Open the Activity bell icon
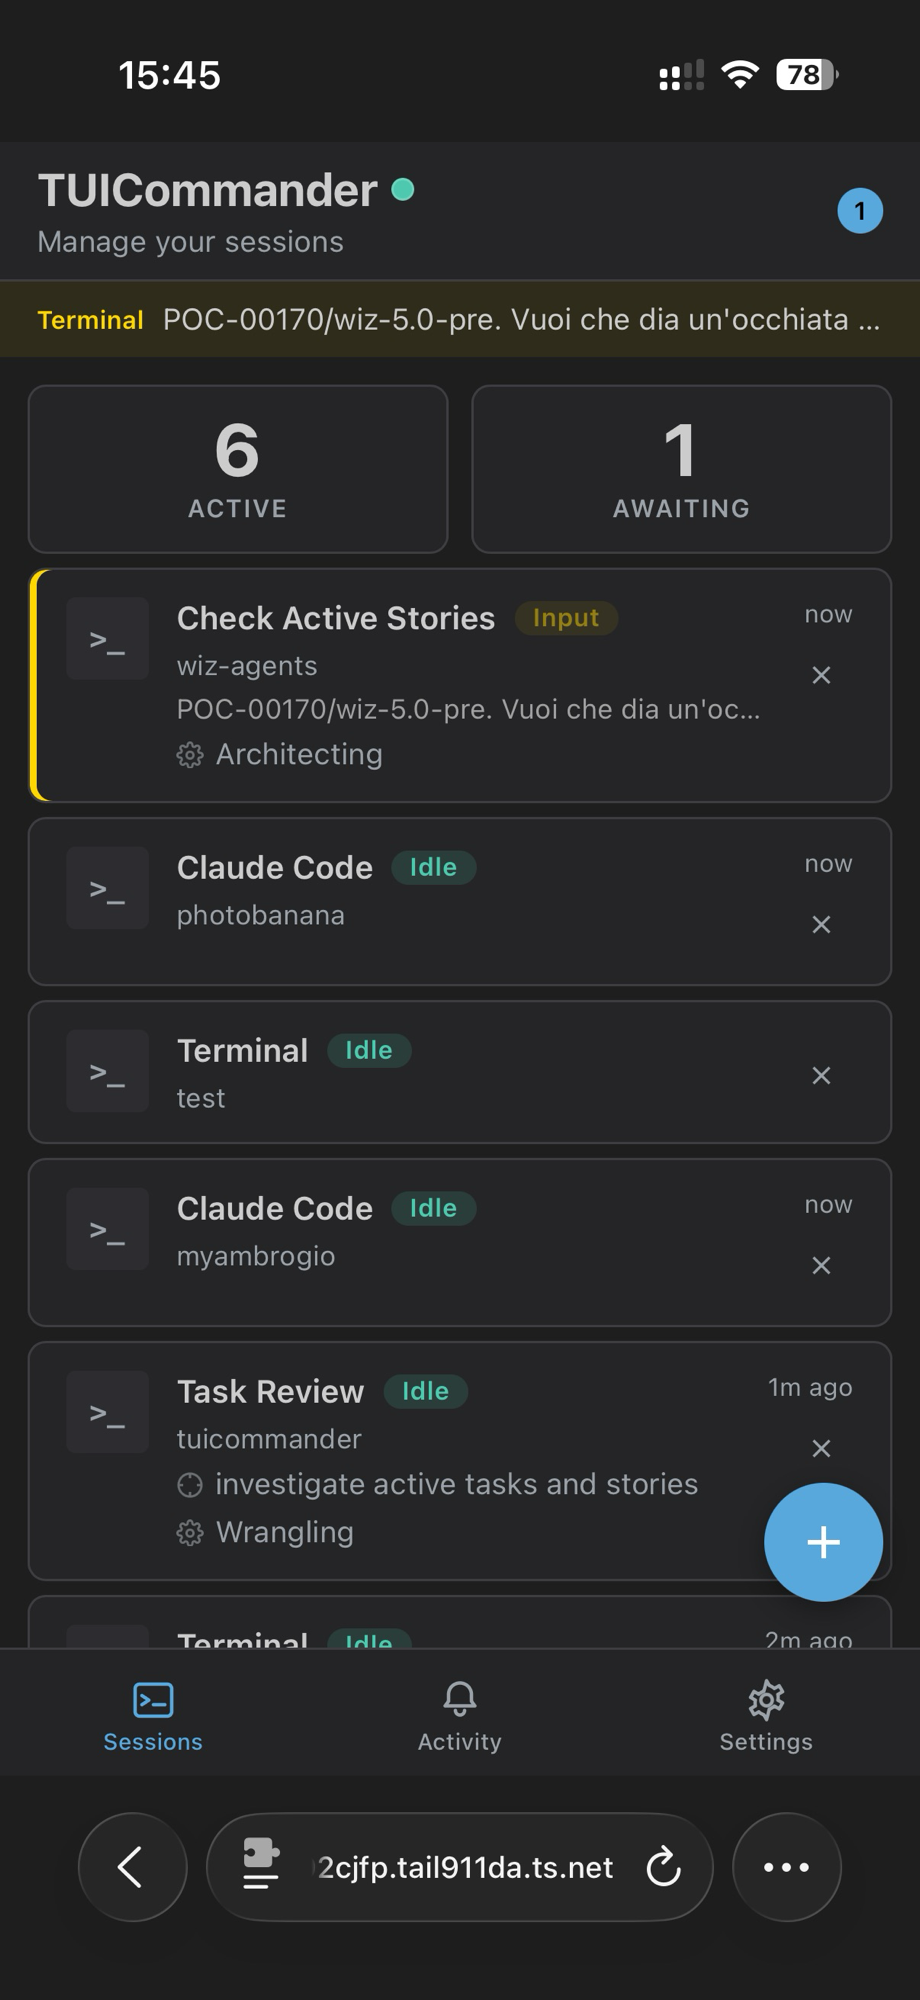This screenshot has height=2000, width=920. (x=459, y=1698)
